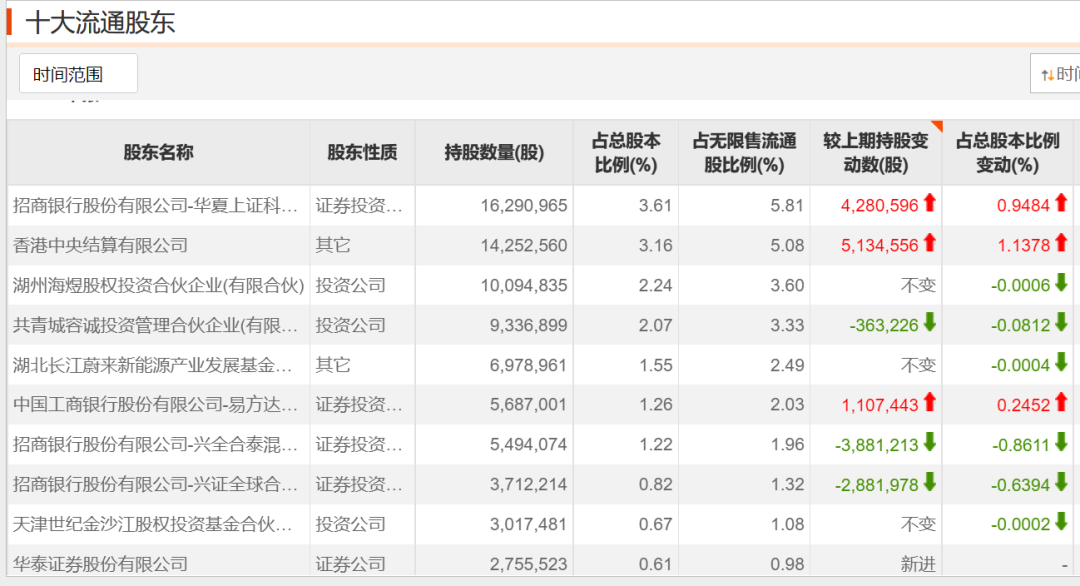Select shareholder 香港中央结算有限公司
This screenshot has height=586, width=1080.
[100, 245]
